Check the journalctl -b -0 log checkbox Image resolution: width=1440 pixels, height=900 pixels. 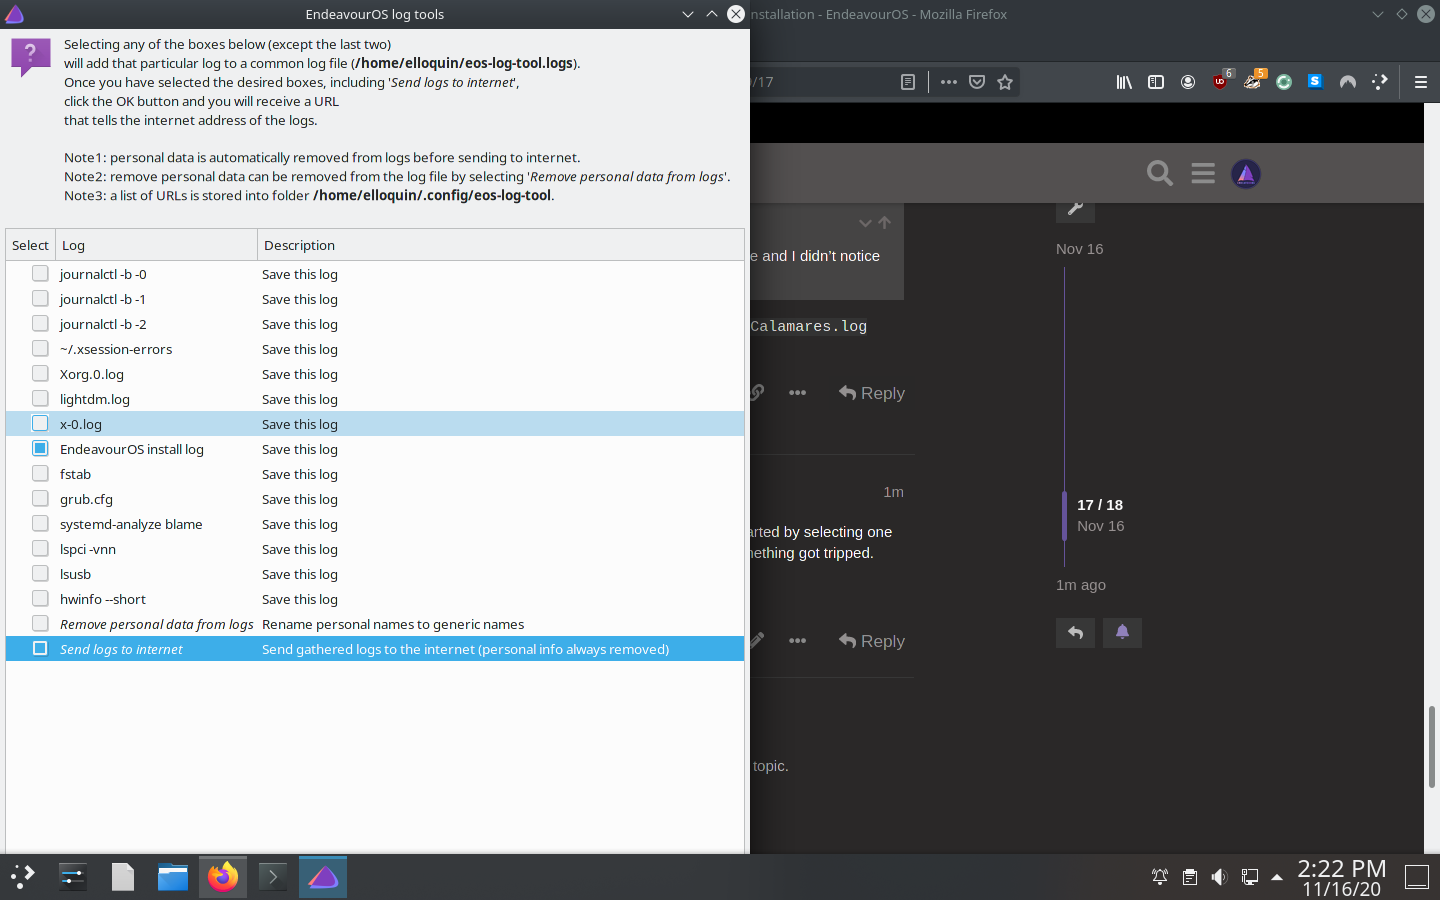40,273
